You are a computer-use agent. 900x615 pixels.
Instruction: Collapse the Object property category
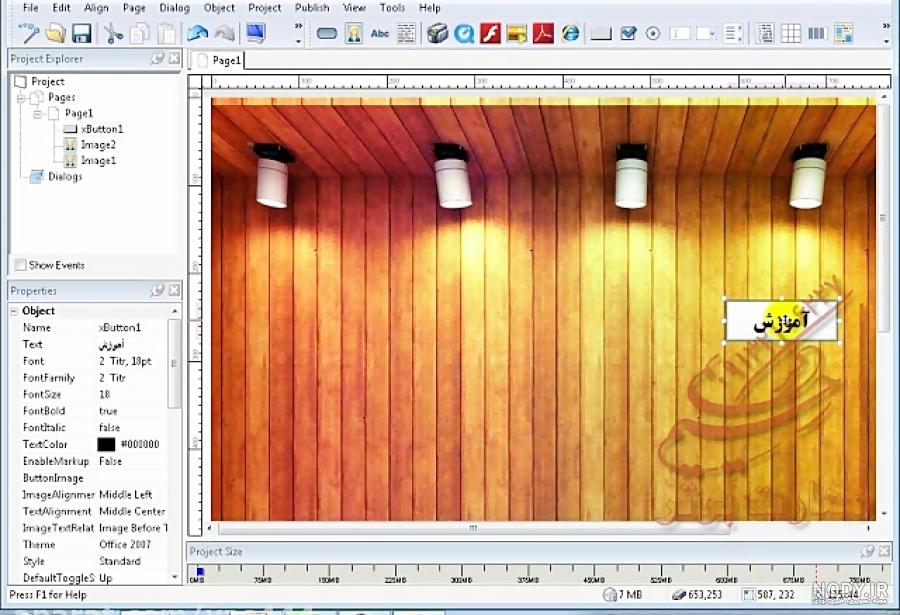[x=14, y=311]
